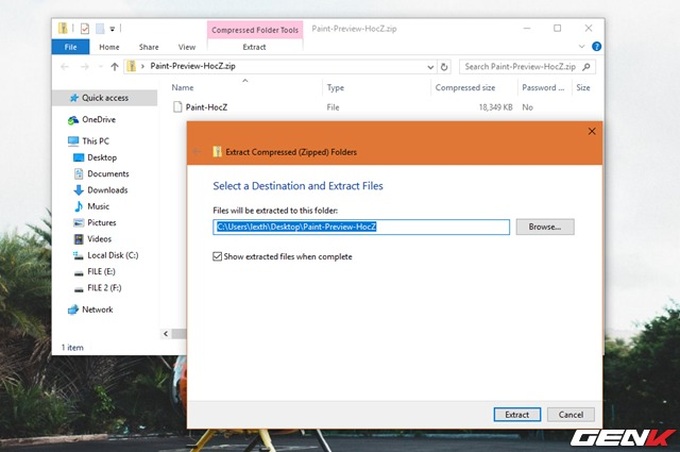Open the File menu tab
This screenshot has width=680, height=452.
pos(70,47)
